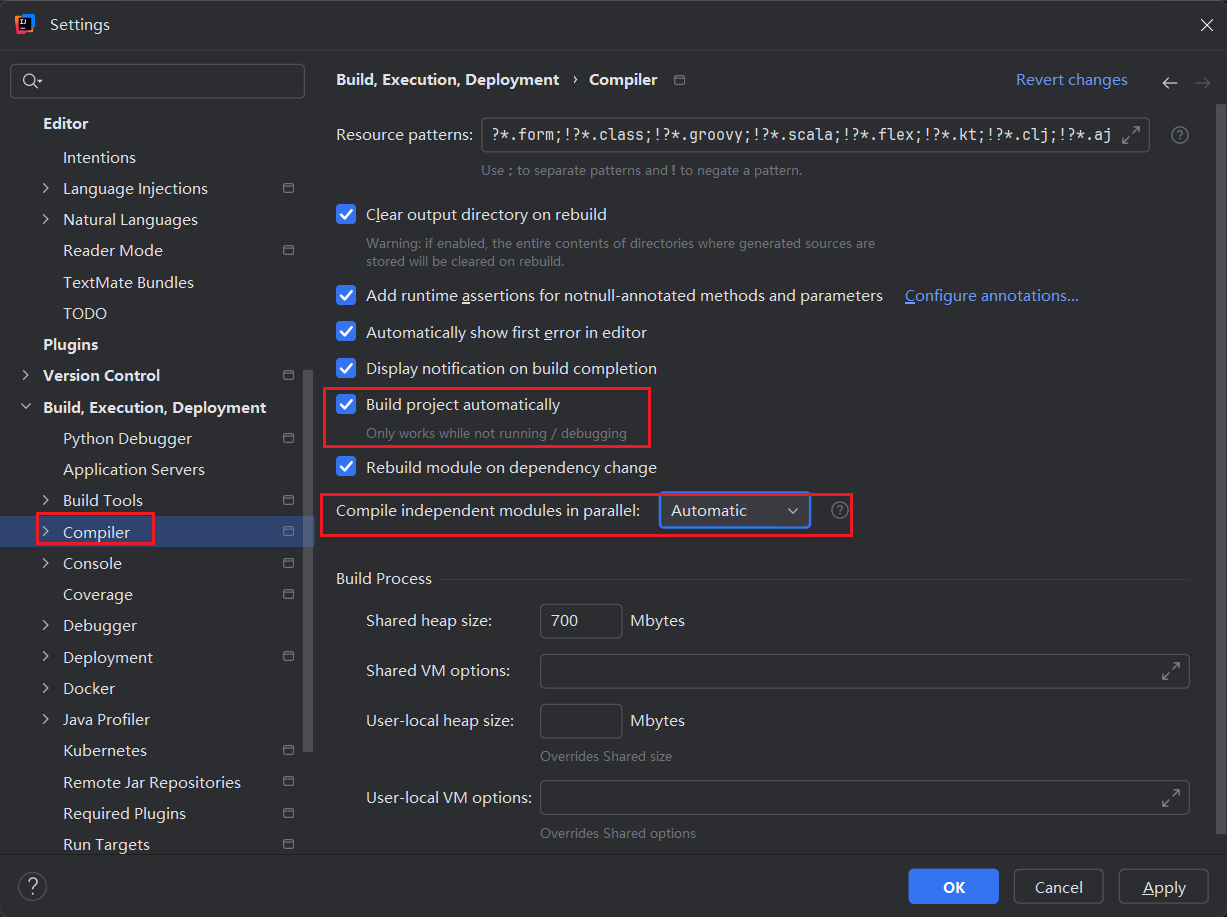
Task: Select Intentions in the settings tree
Action: [99, 157]
